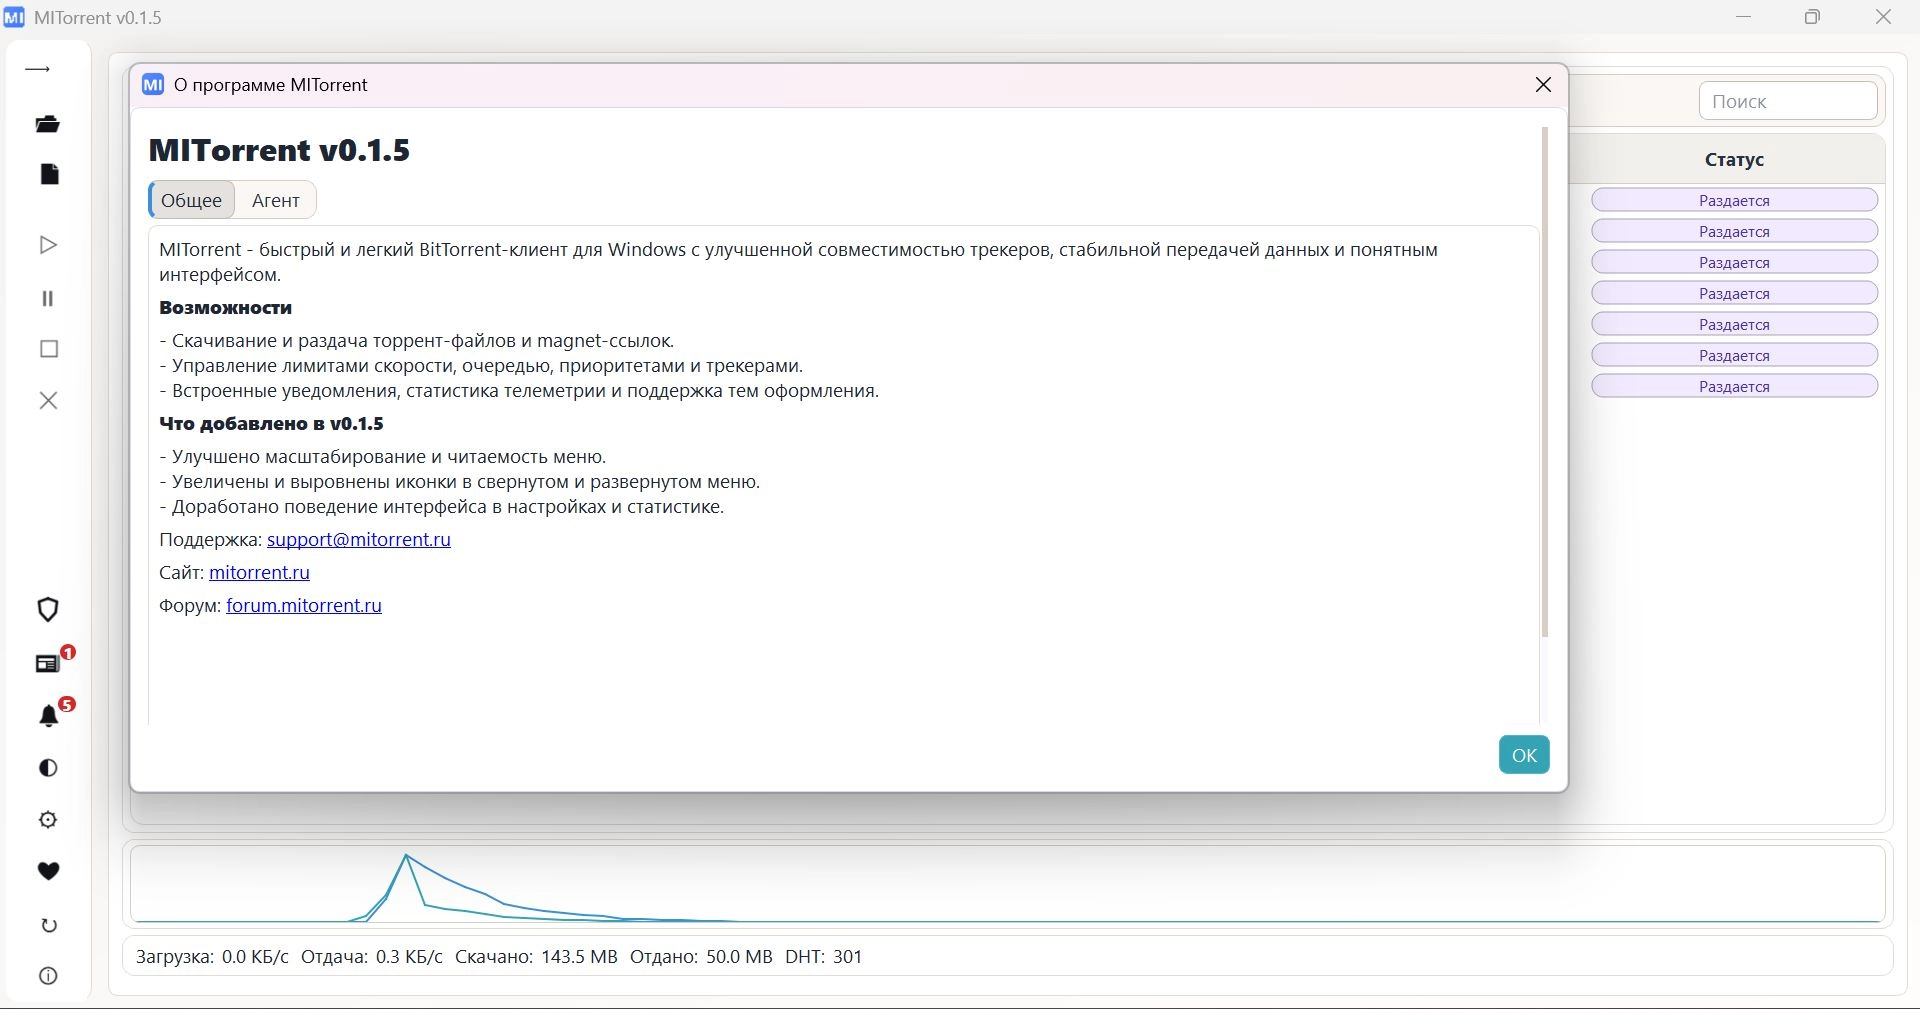Click the circular refresh arrow icon
1920x1009 pixels.
pos(48,925)
